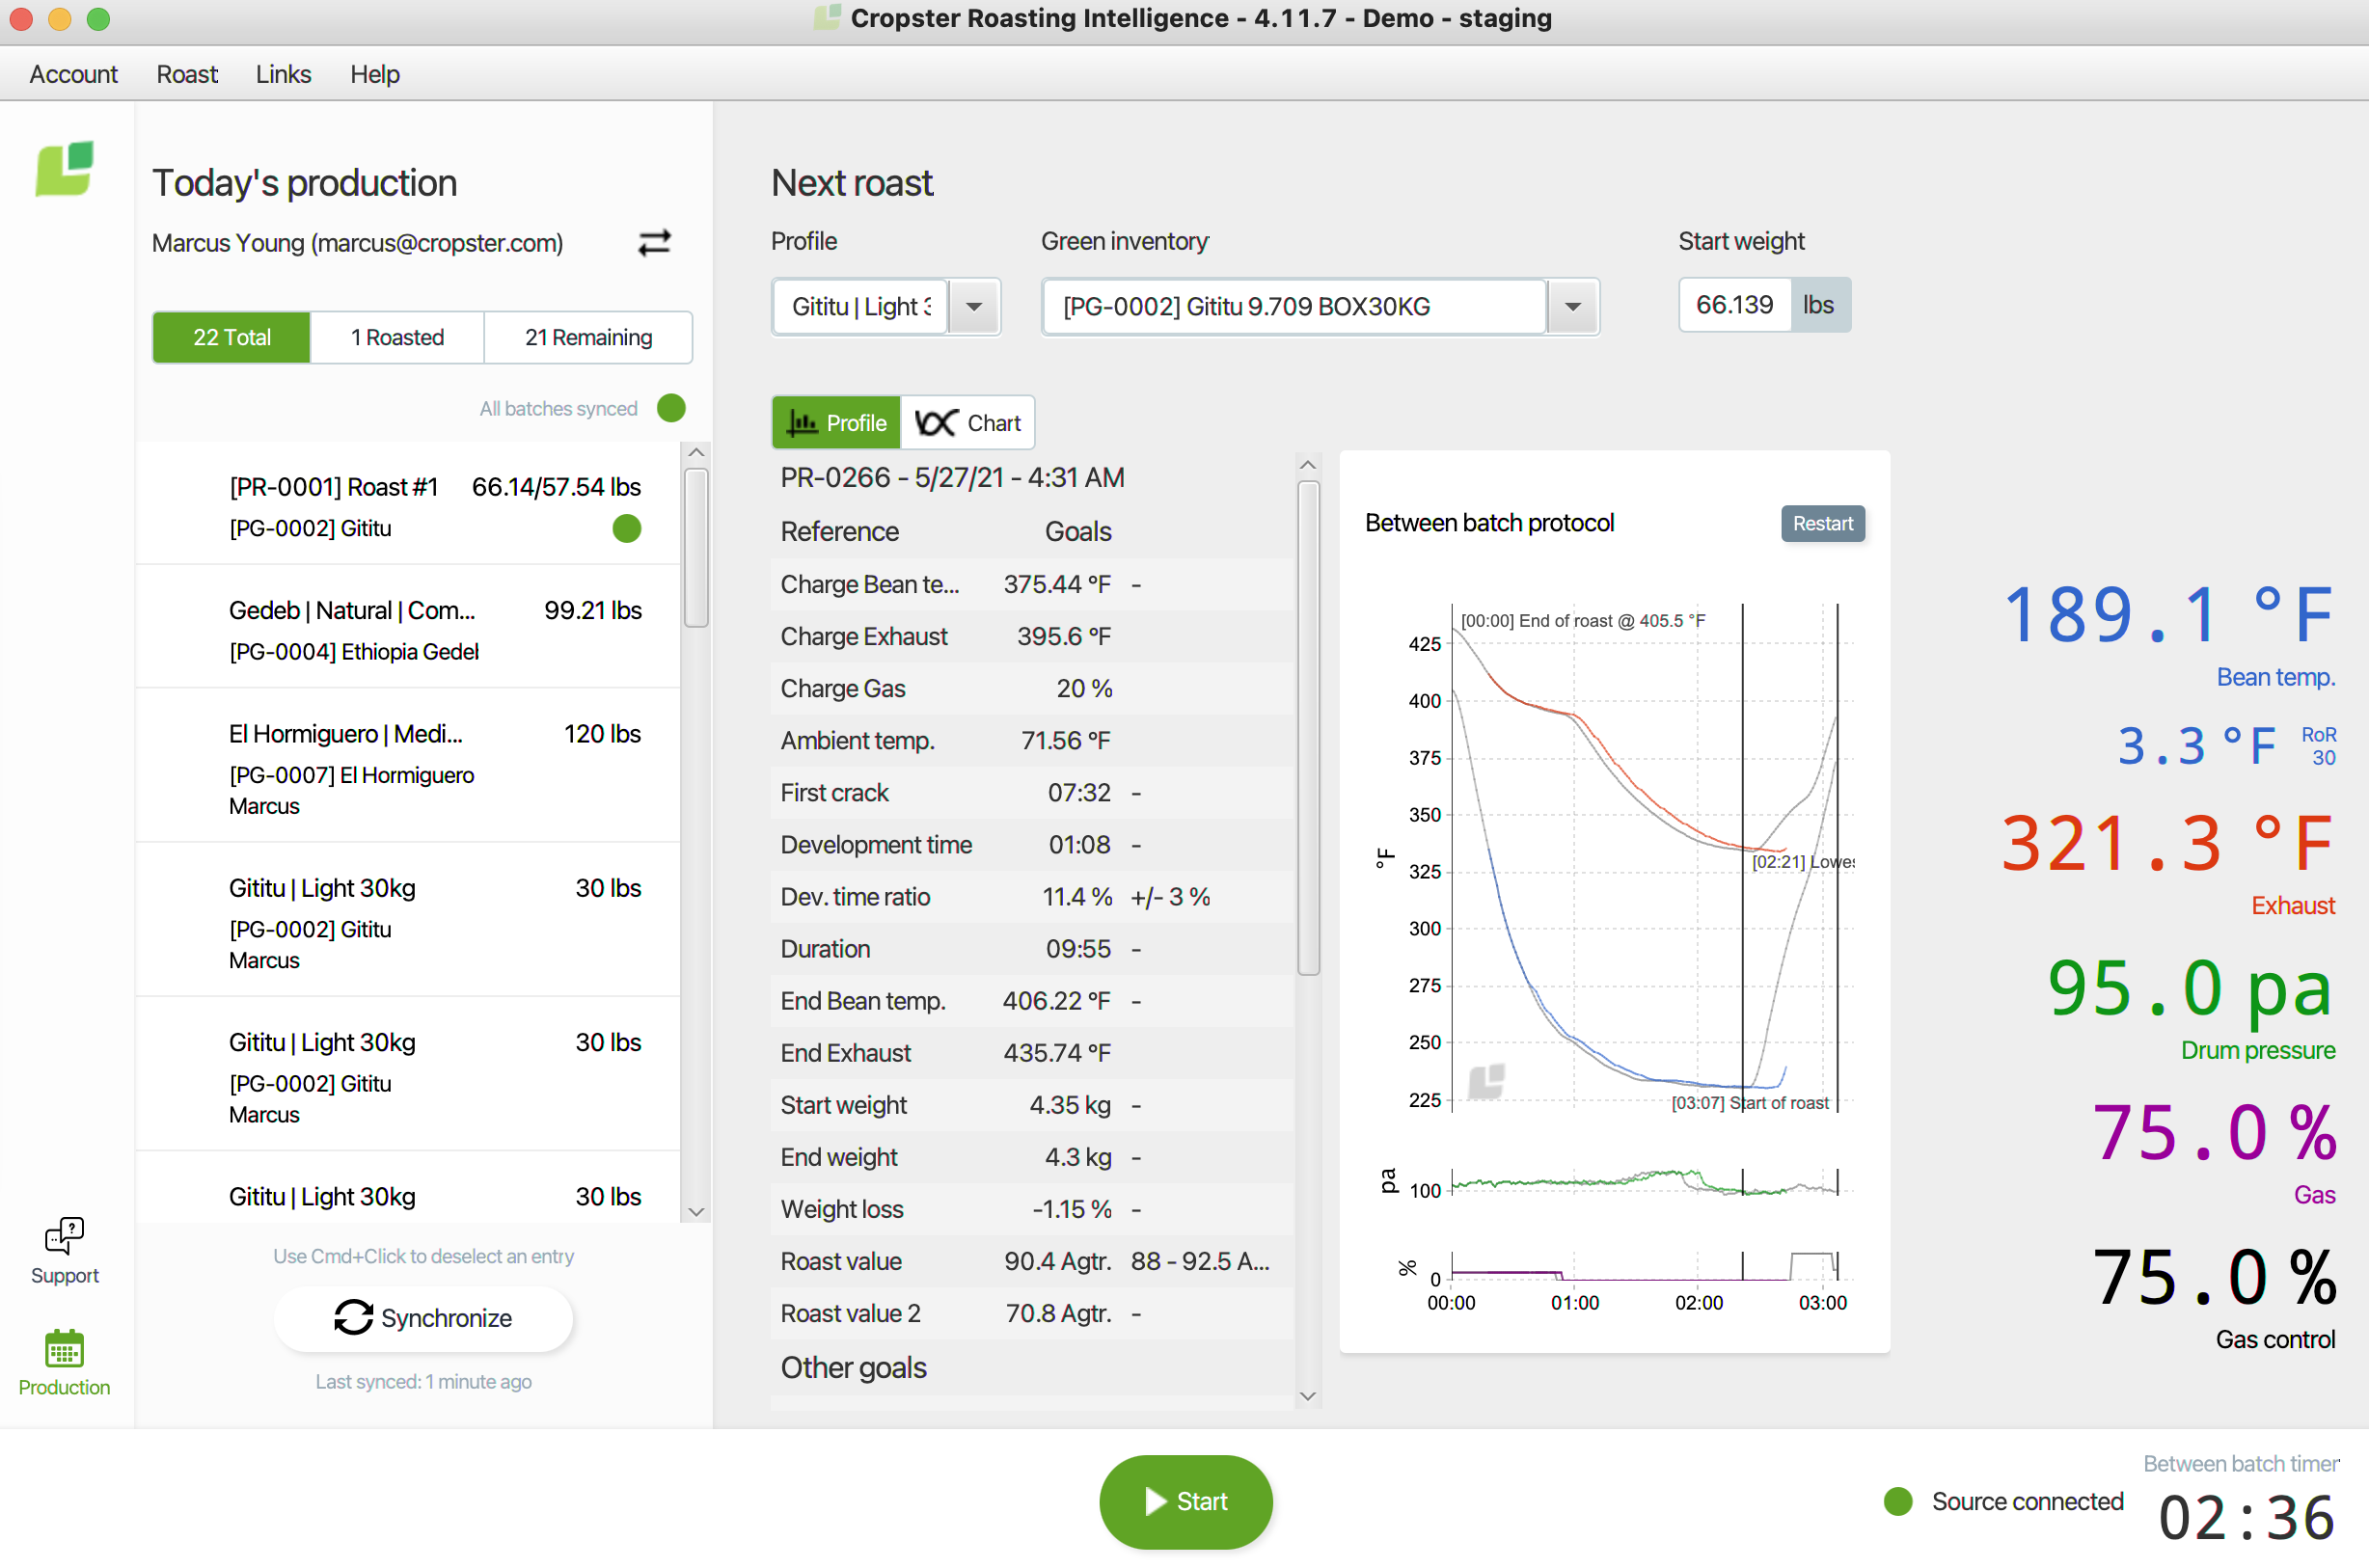Show the 1 Roasted batches filter
This screenshot has height=1568, width=2369.
click(397, 337)
